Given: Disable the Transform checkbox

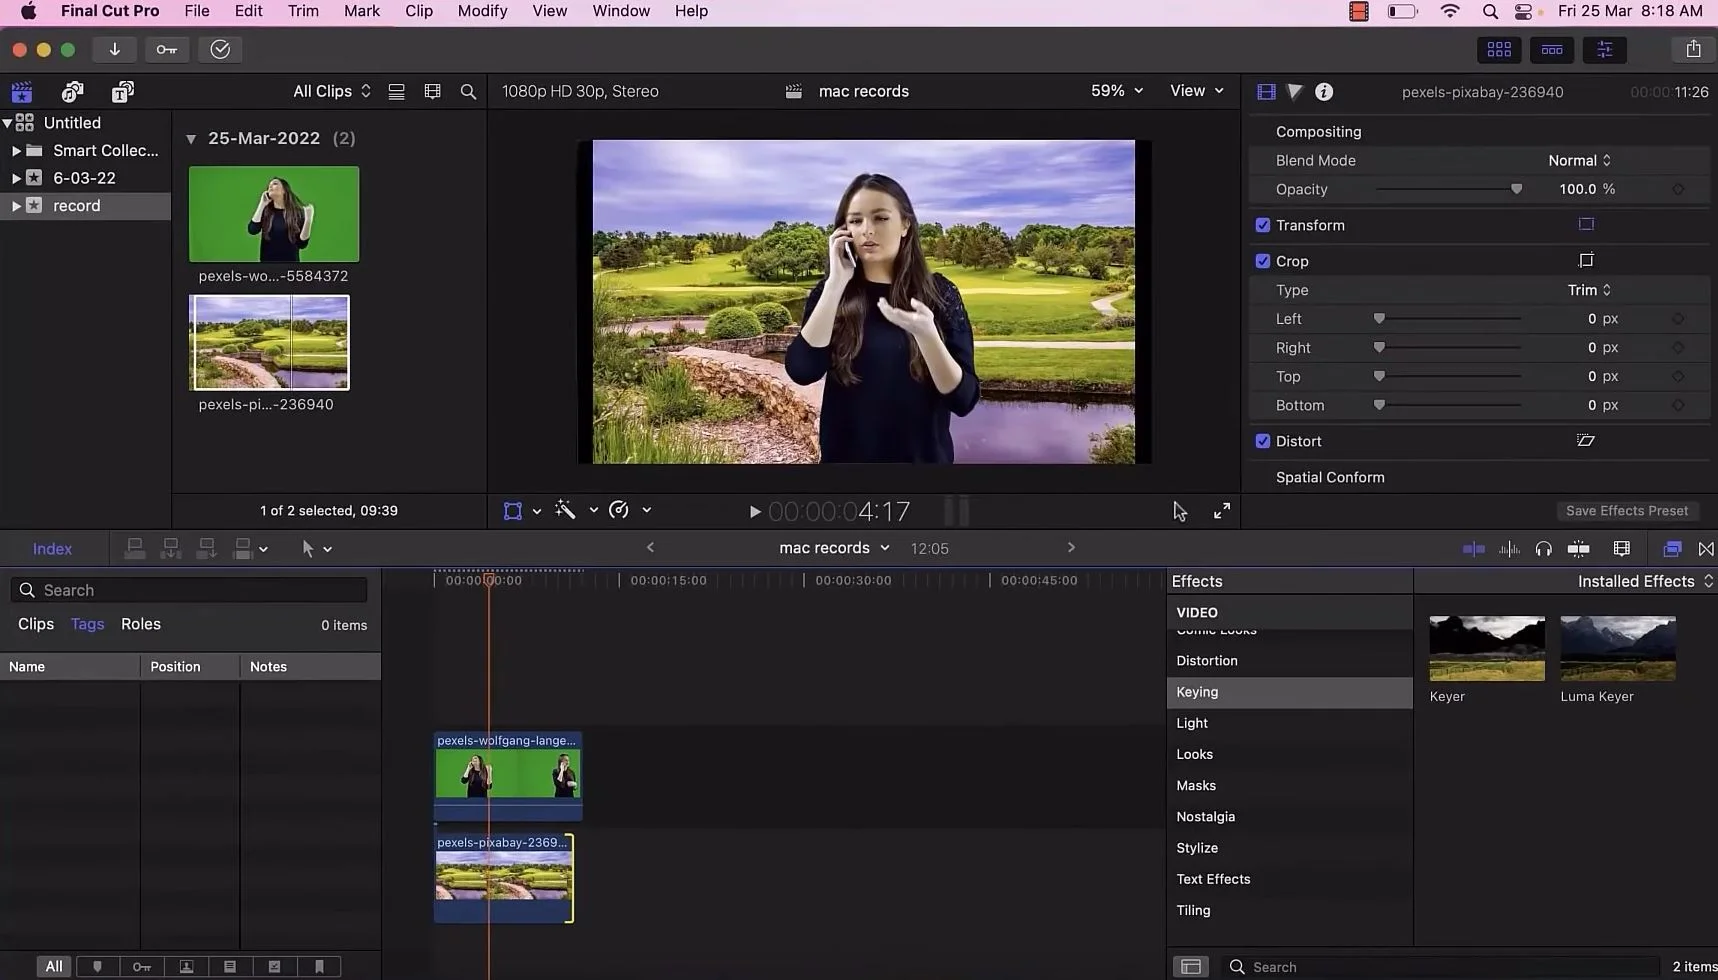Looking at the screenshot, I should click(1262, 225).
